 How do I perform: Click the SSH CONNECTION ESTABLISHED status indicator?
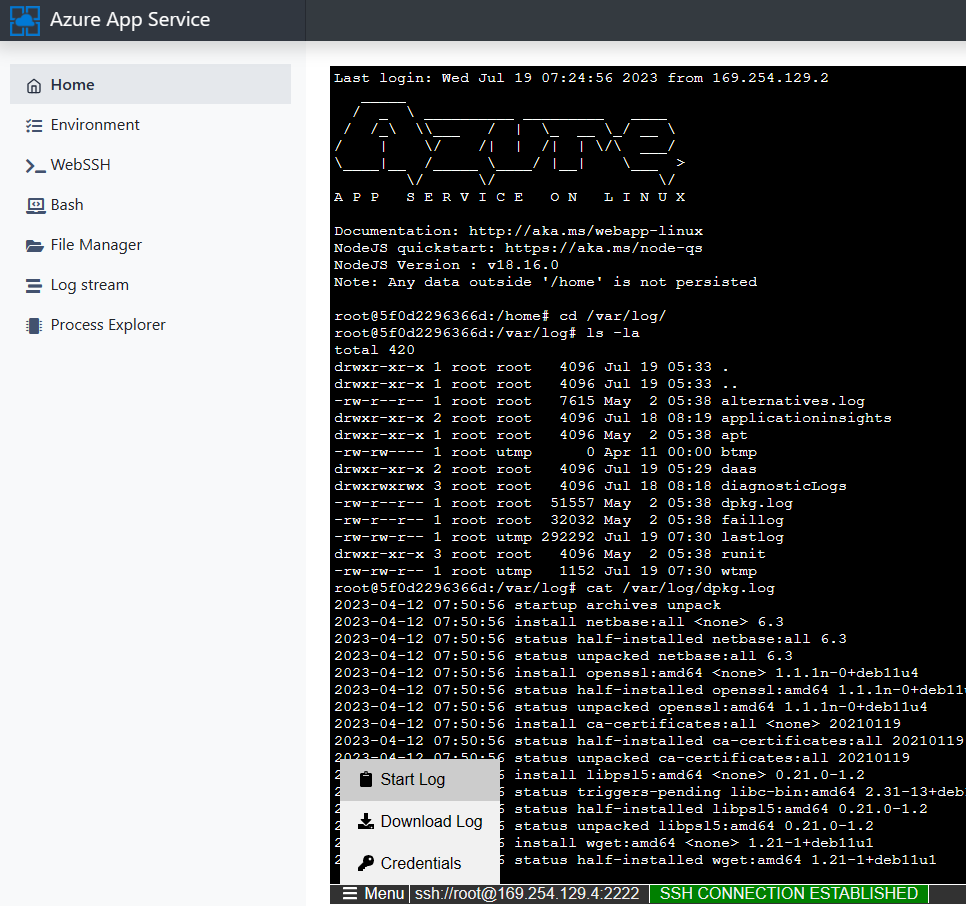[x=788, y=893]
